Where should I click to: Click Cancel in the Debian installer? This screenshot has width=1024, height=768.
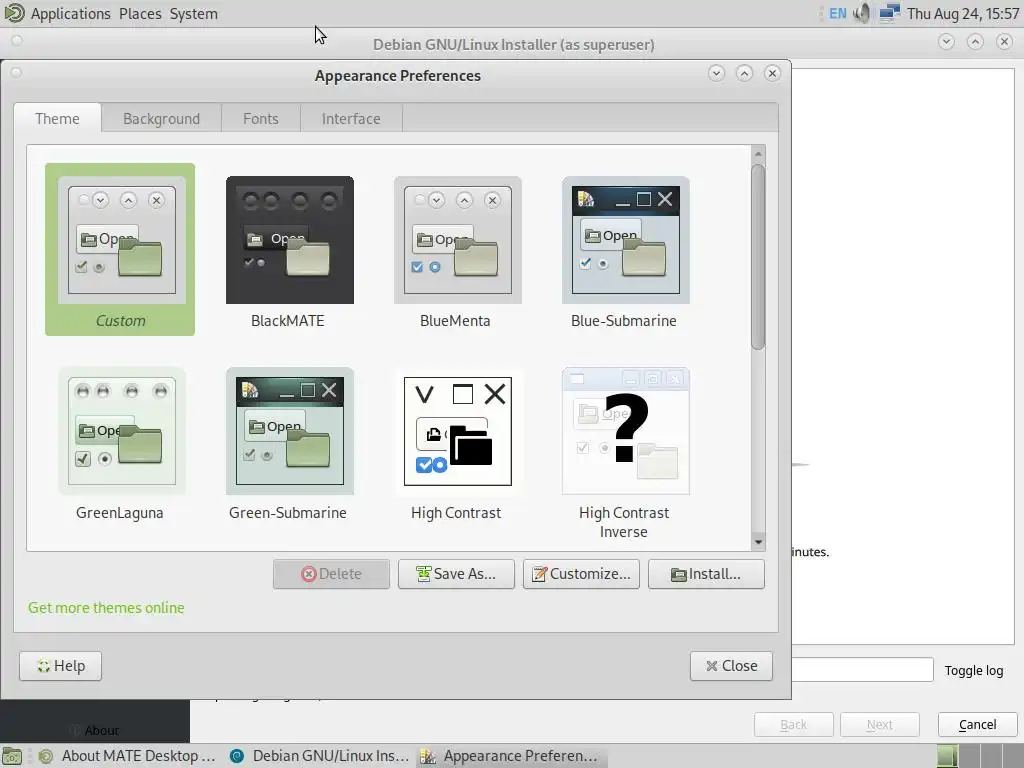(978, 724)
